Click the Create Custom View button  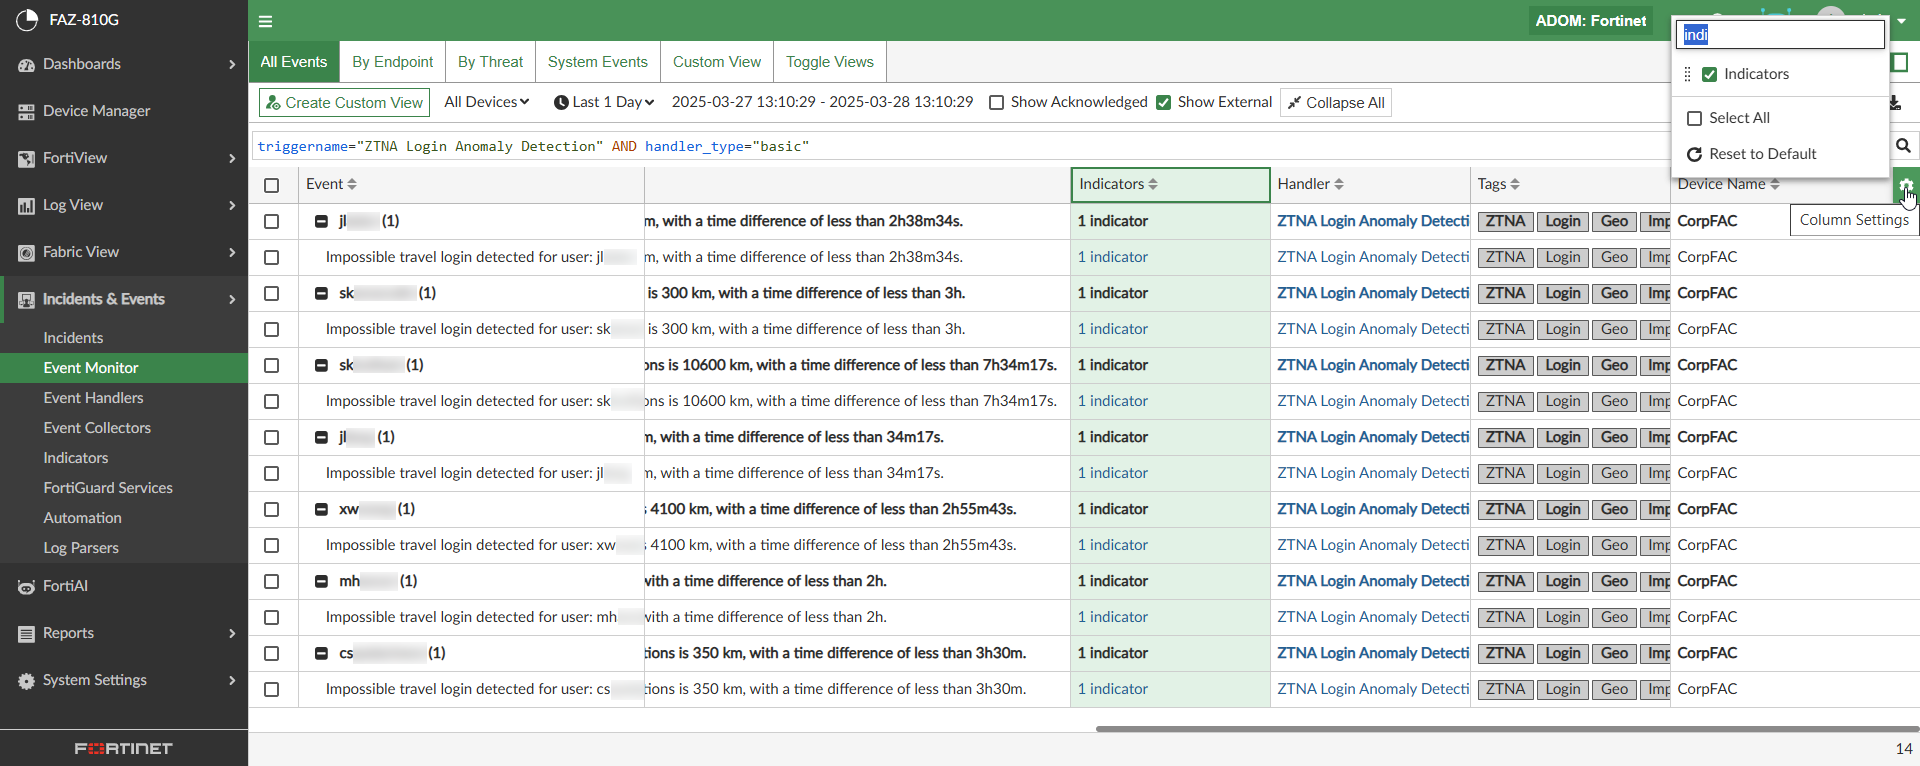pos(344,103)
